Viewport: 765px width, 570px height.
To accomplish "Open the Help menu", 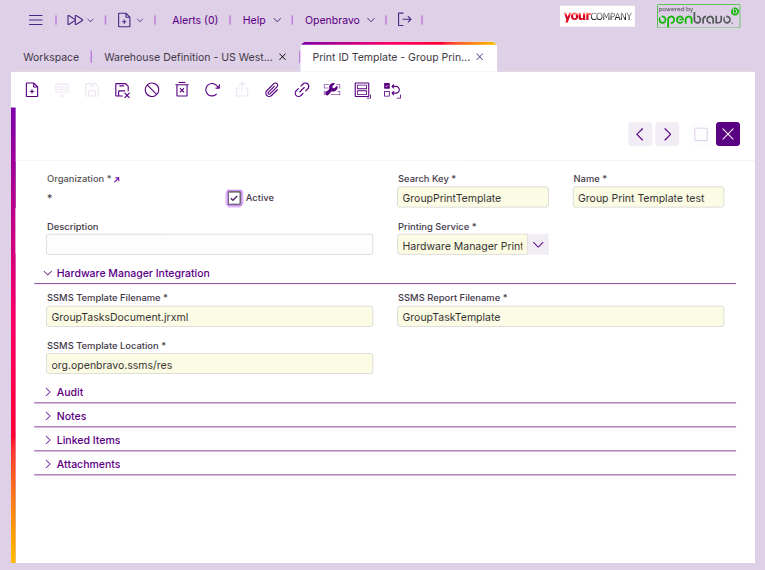I will click(x=255, y=20).
